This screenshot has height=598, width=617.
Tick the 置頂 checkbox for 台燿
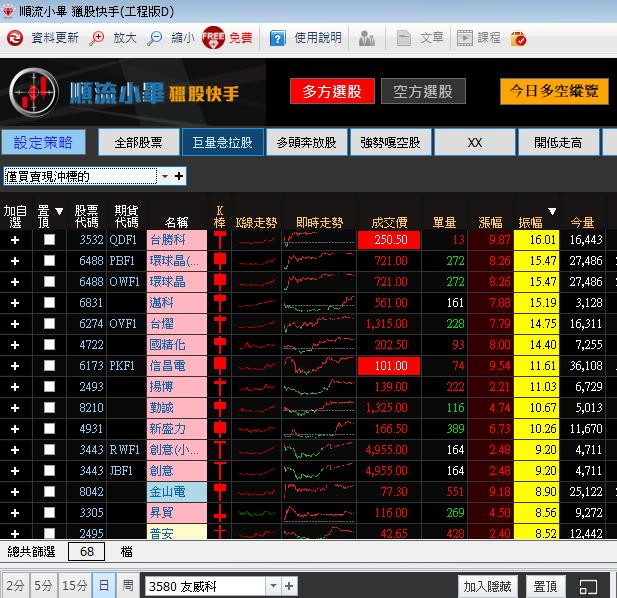(50, 323)
